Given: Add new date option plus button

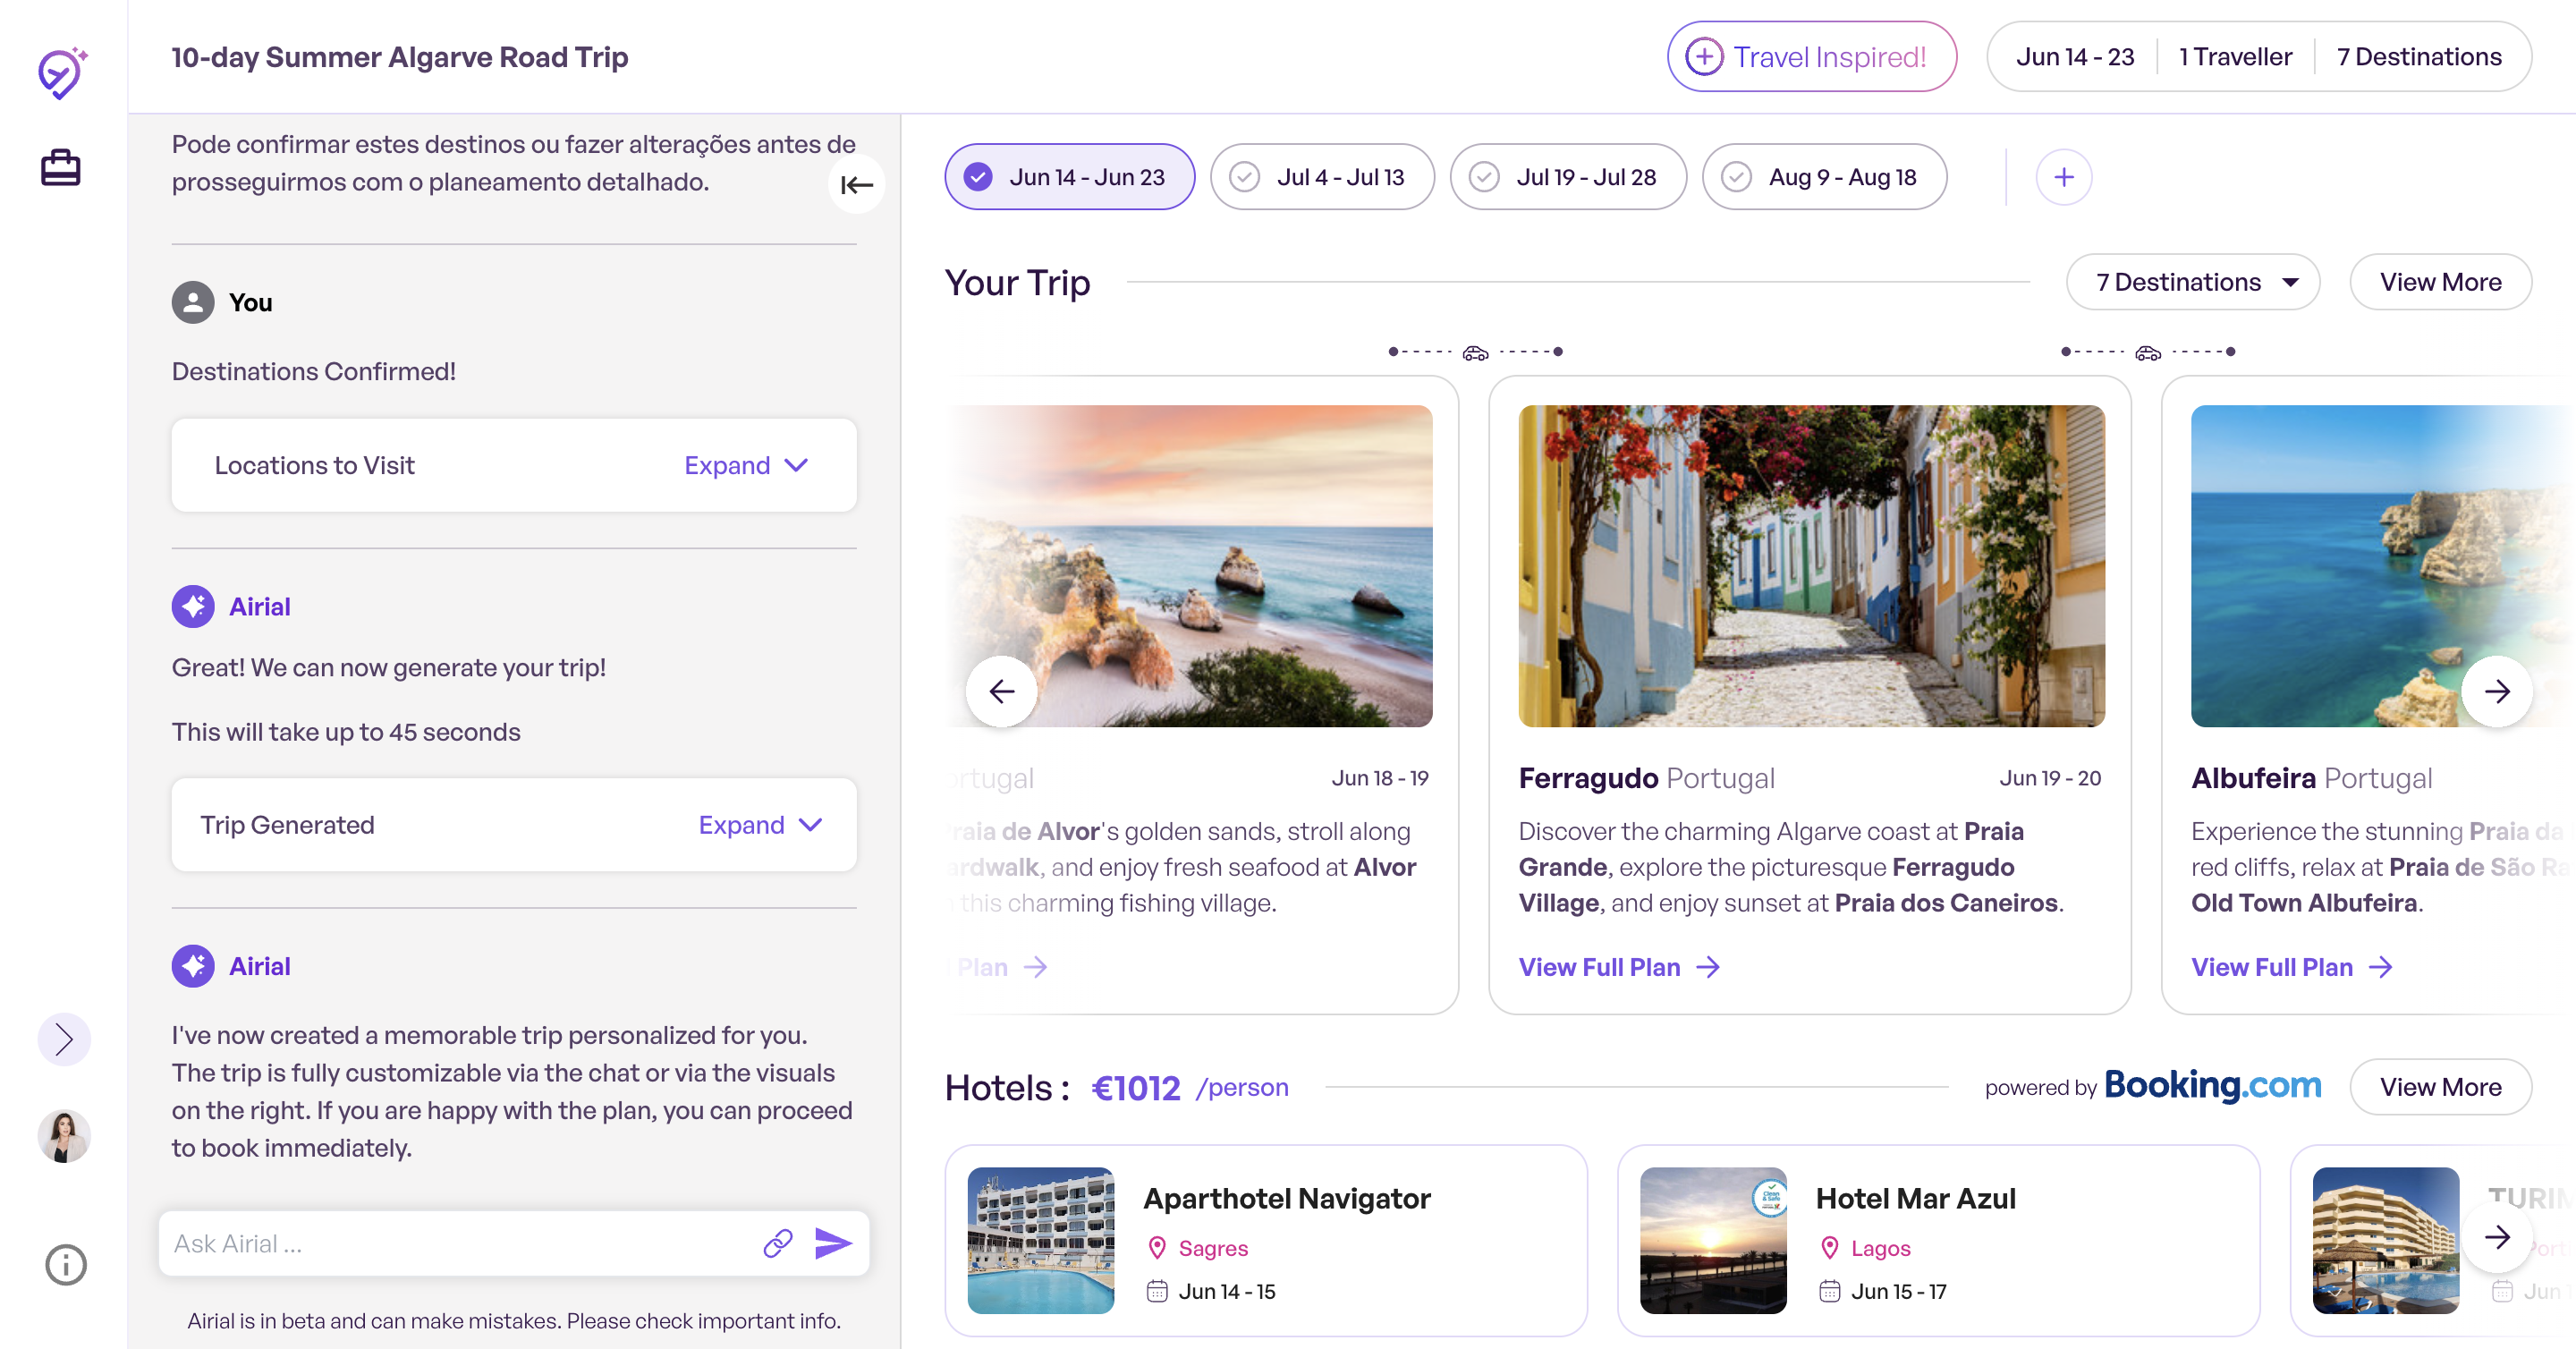Looking at the screenshot, I should click(x=2064, y=178).
